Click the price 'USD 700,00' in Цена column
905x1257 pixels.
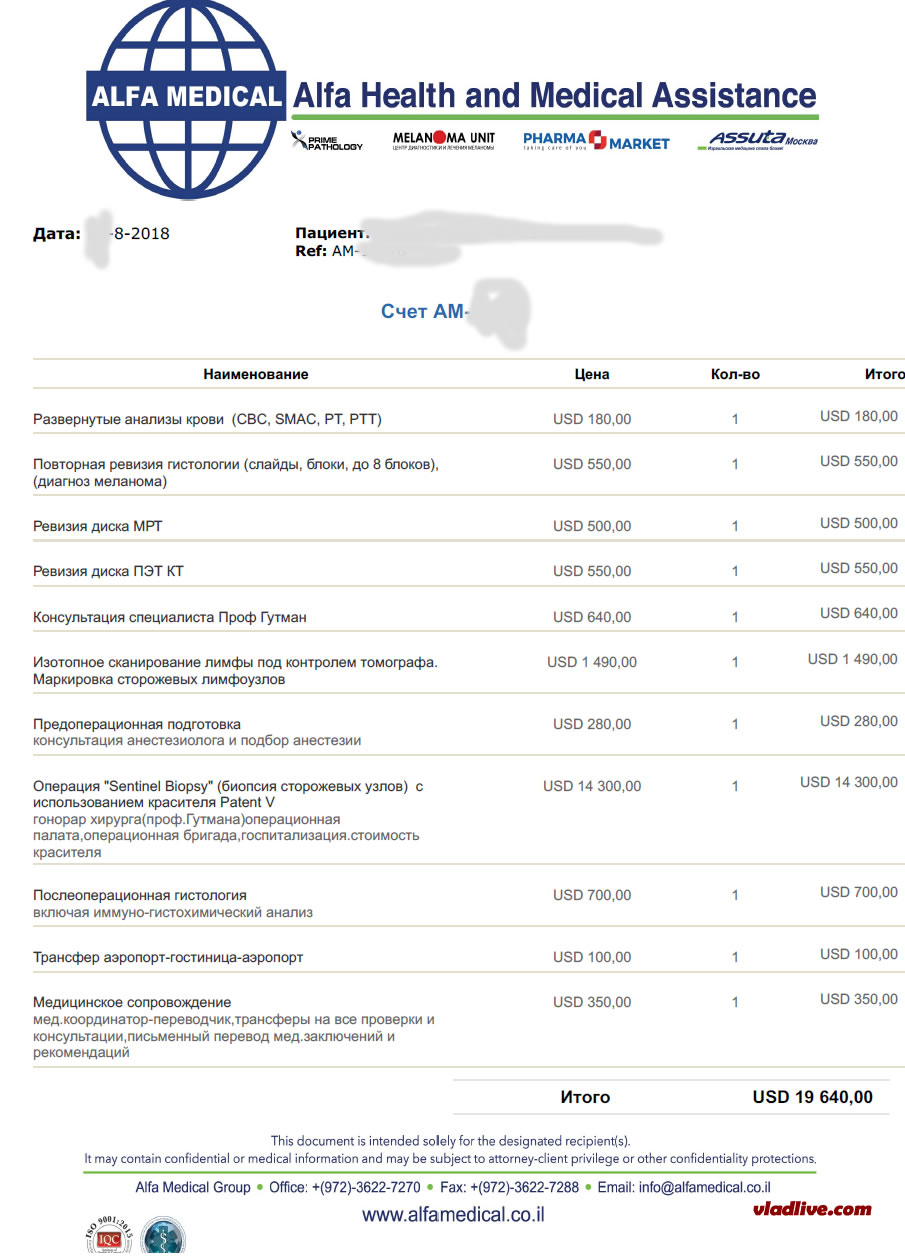click(592, 895)
